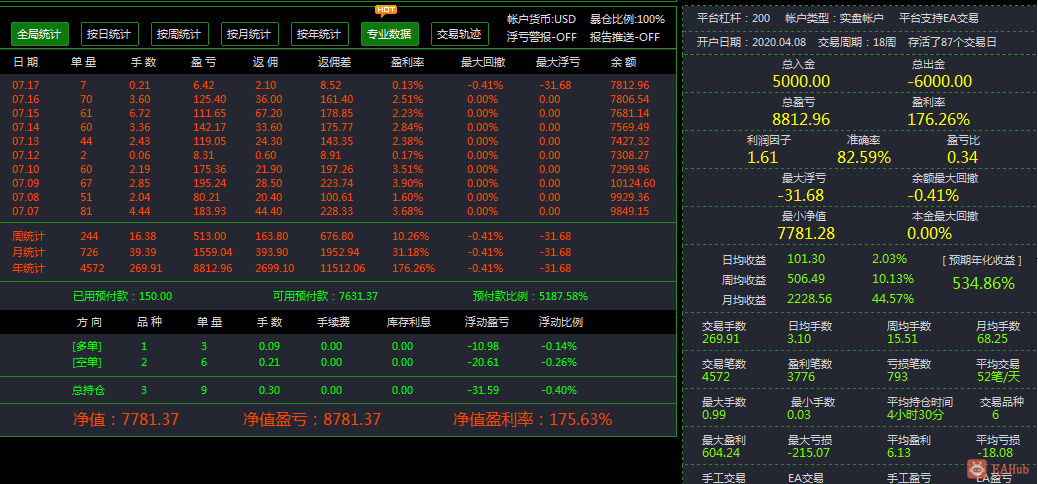
Task: Switch to 按日统计 tab
Action: click(x=110, y=34)
